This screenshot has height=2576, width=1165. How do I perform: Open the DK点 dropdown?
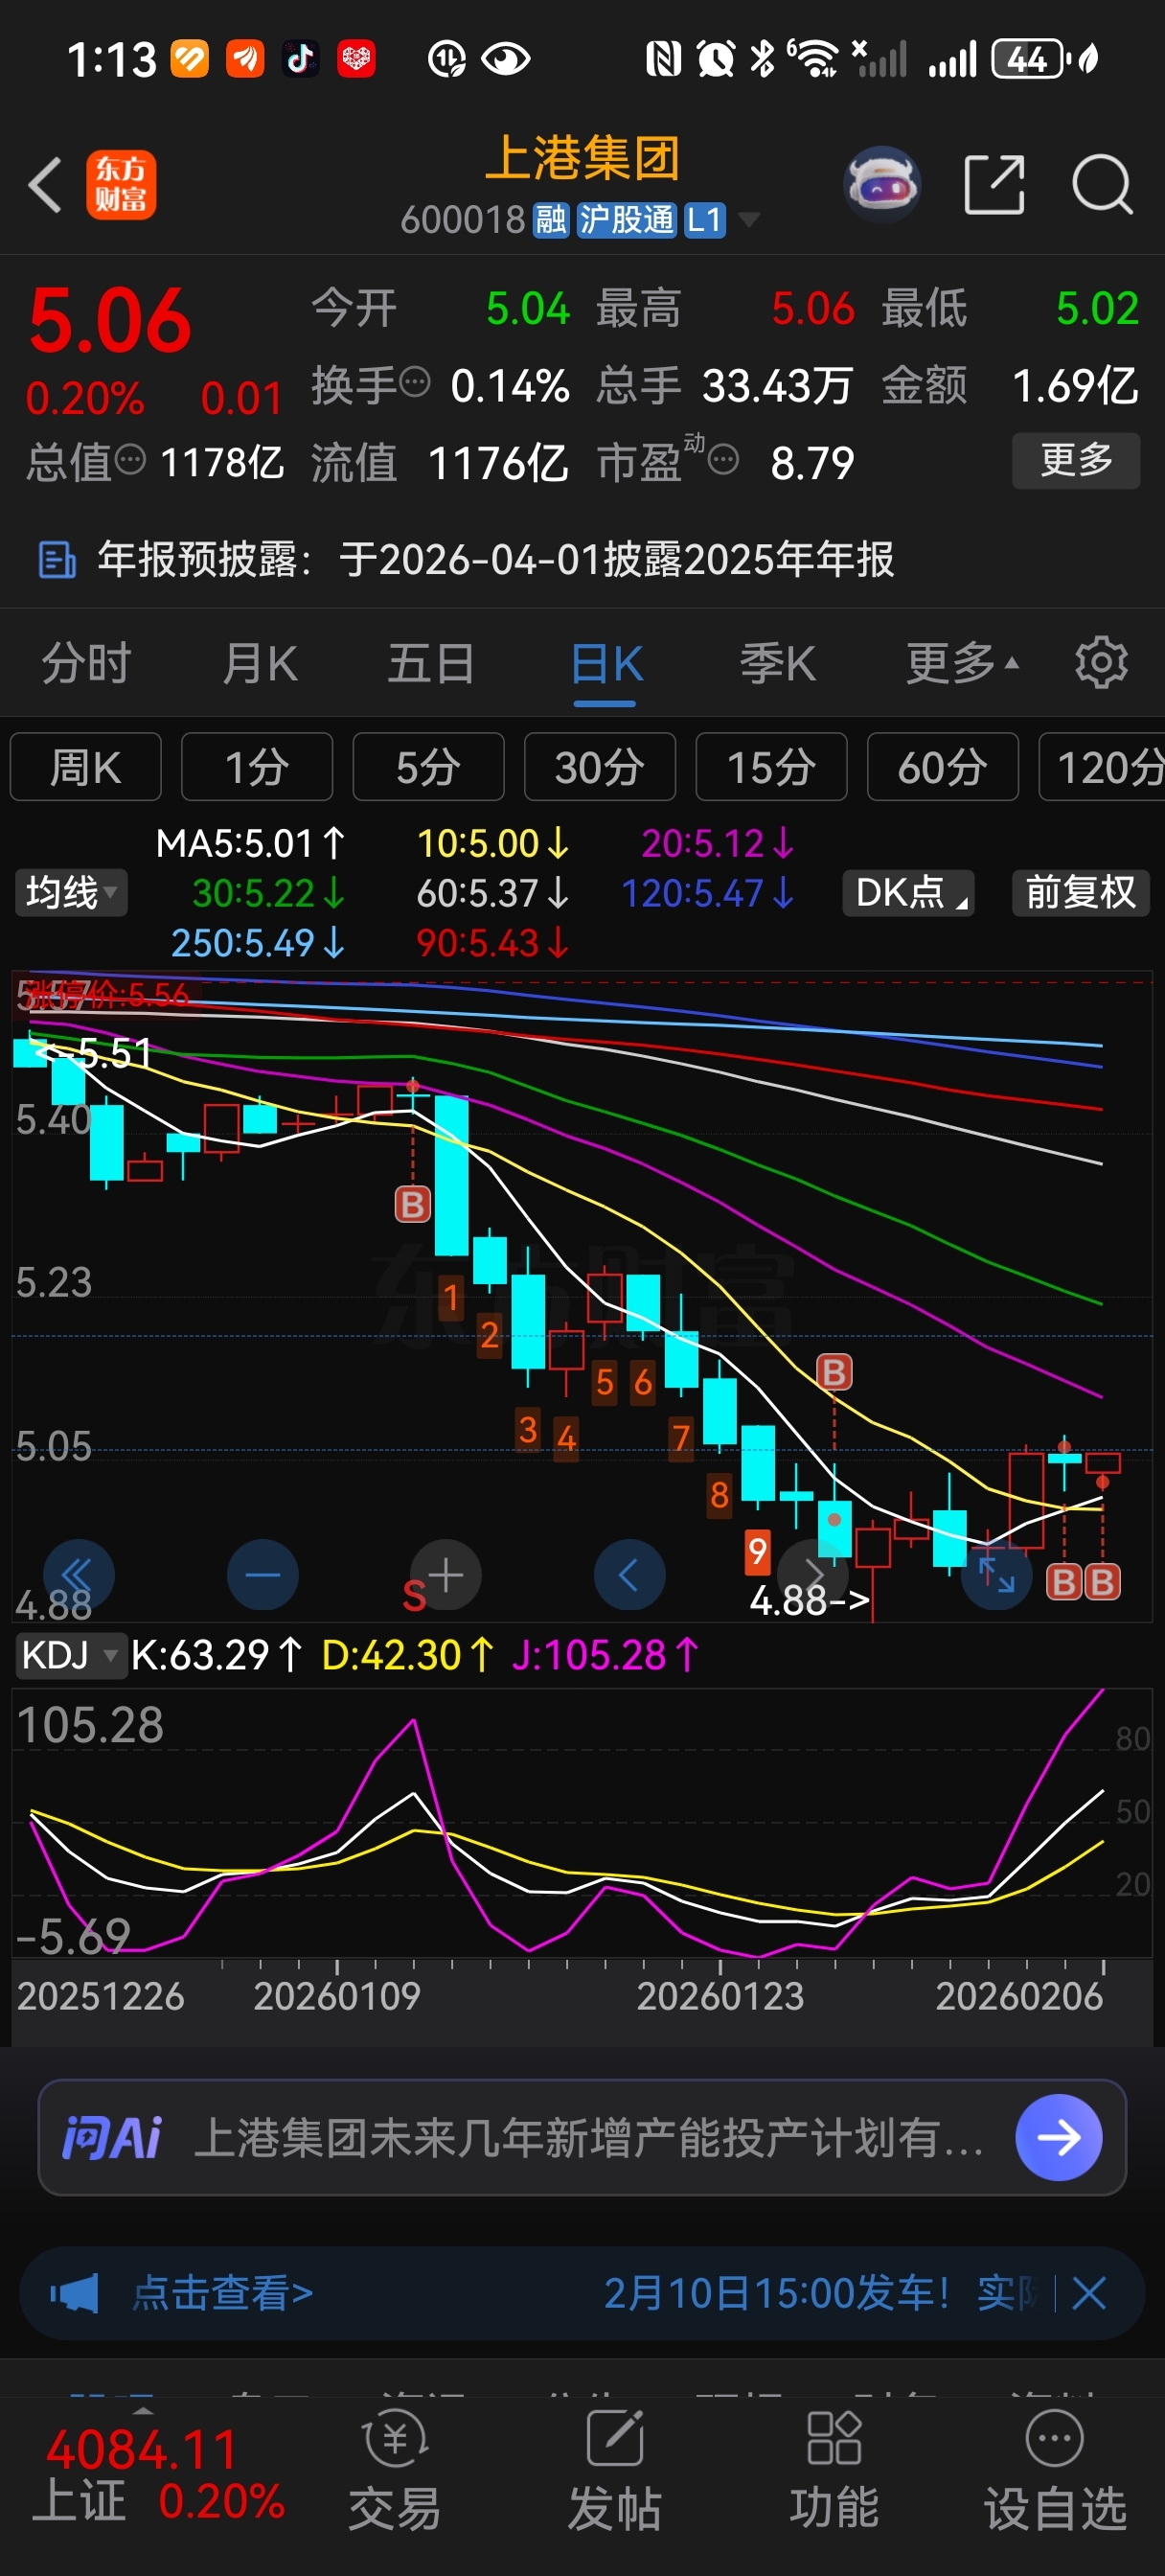point(909,892)
